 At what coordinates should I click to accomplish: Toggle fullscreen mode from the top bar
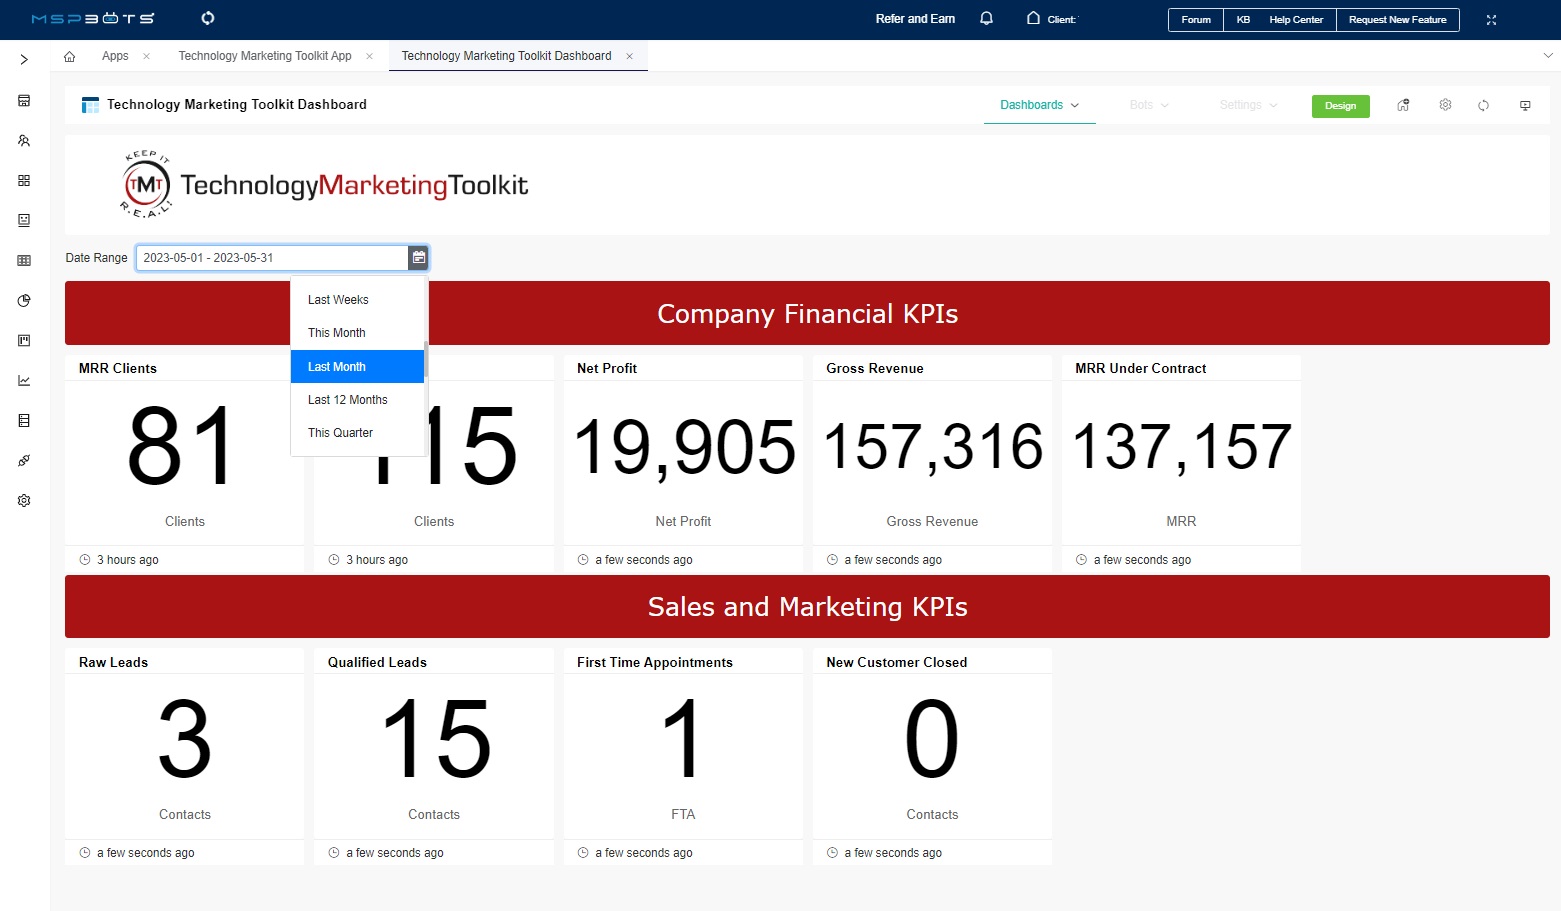point(1491,20)
